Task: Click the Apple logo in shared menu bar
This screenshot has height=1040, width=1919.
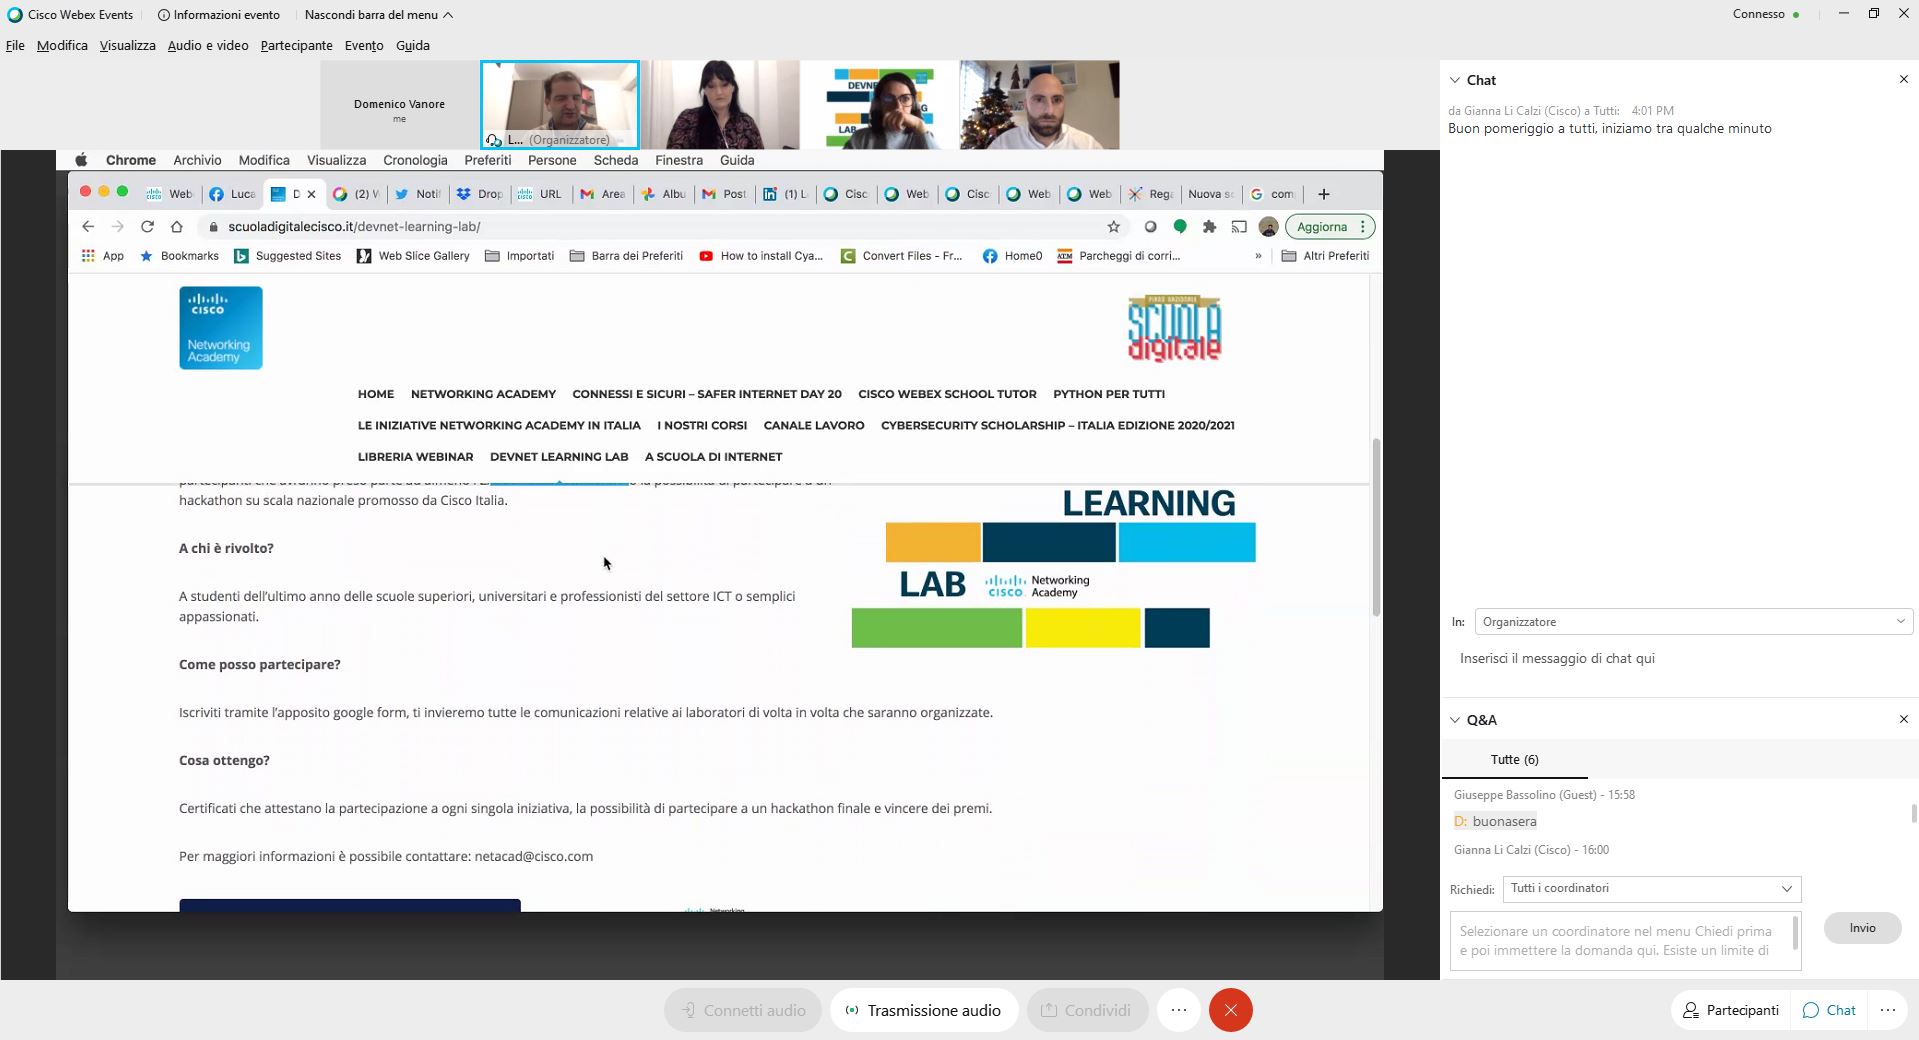Action: coord(81,160)
